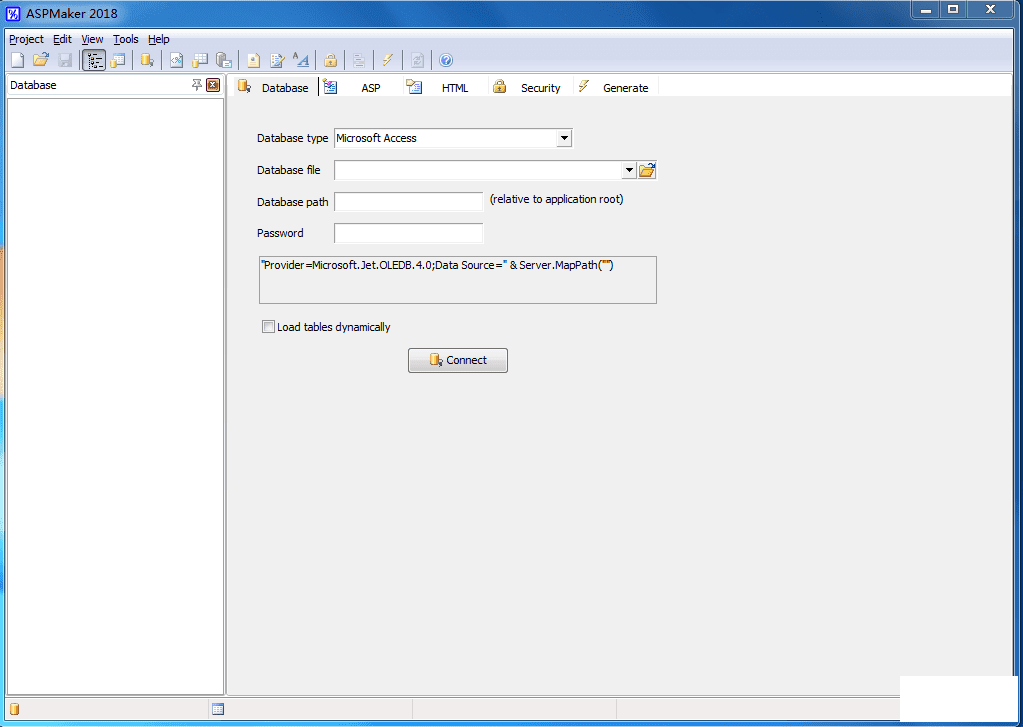The height and width of the screenshot is (727, 1023).
Task: Click the grayed synchronize toolbar icon
Action: [418, 61]
